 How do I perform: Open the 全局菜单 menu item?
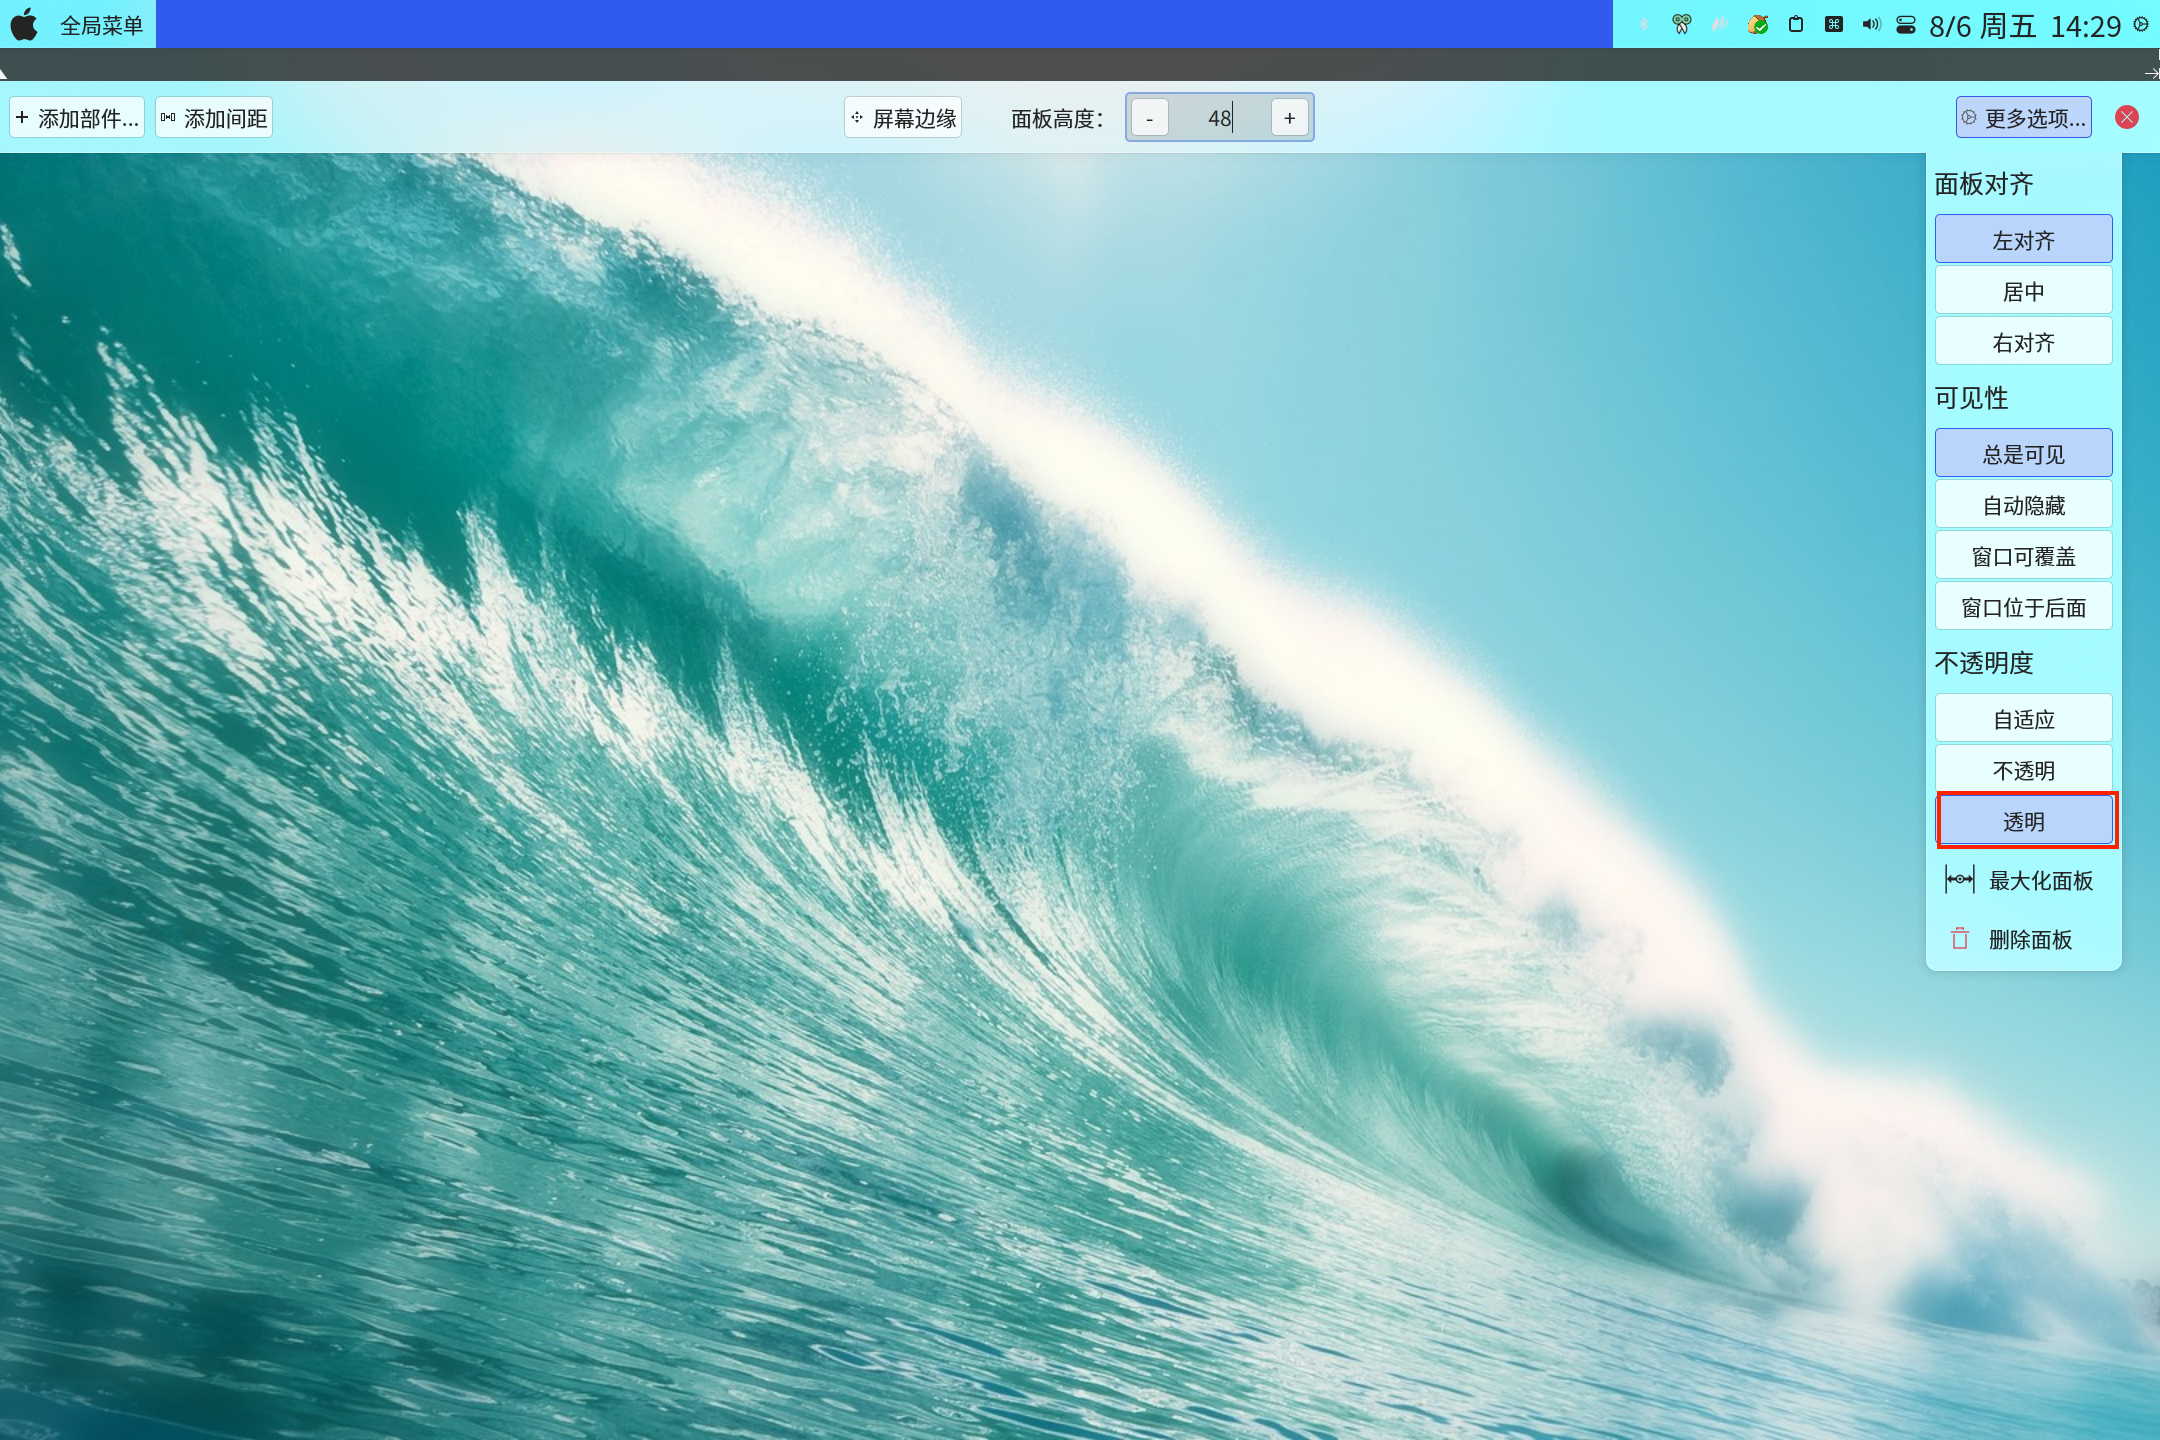click(101, 25)
